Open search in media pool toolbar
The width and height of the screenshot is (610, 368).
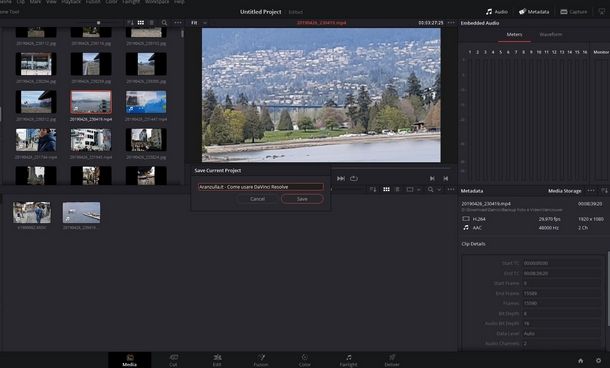[x=431, y=189]
